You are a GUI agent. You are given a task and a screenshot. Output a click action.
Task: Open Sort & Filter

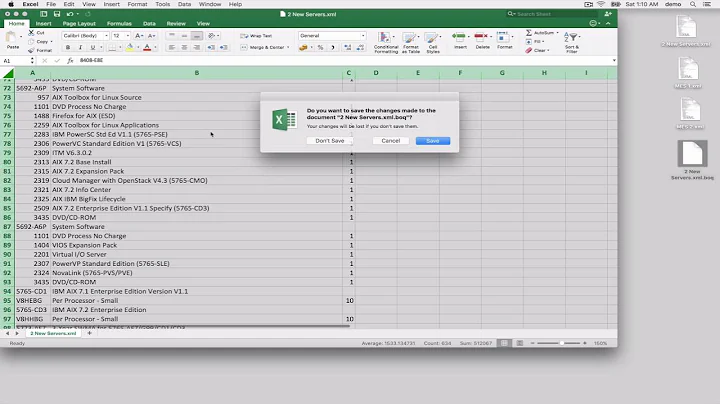tap(572, 42)
